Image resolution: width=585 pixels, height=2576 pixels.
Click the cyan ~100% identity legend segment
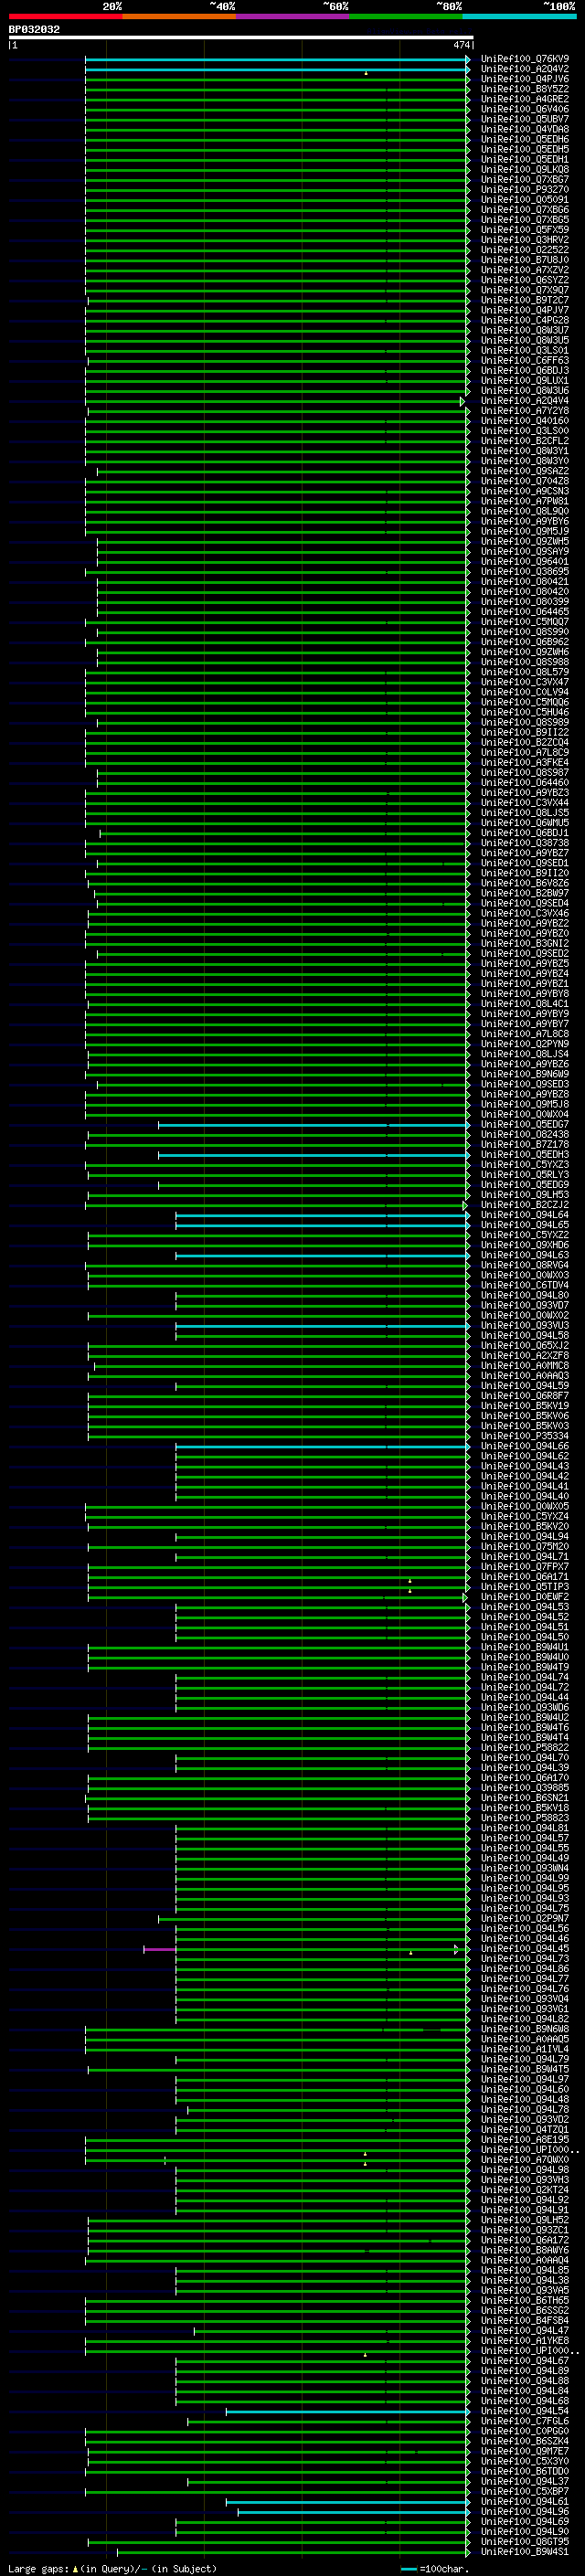coord(518,16)
